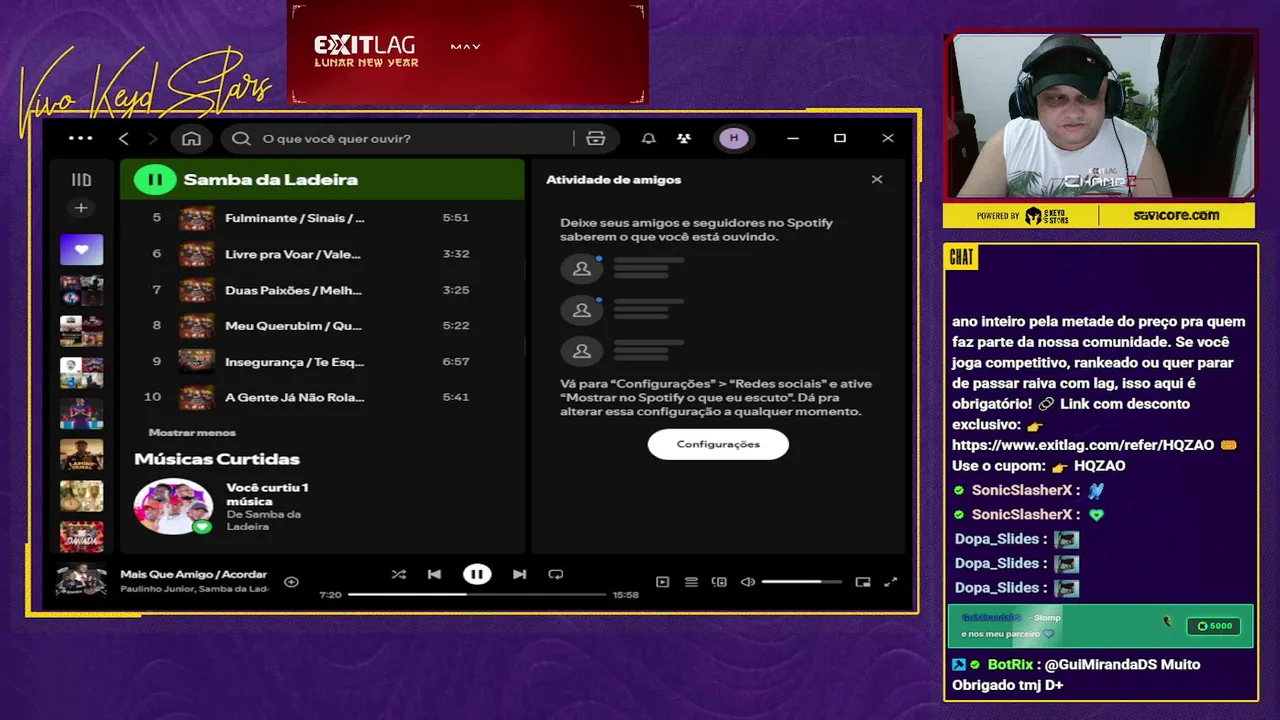The image size is (1280, 720).
Task: Expand Your Library sidebar icon
Action: tap(81, 180)
